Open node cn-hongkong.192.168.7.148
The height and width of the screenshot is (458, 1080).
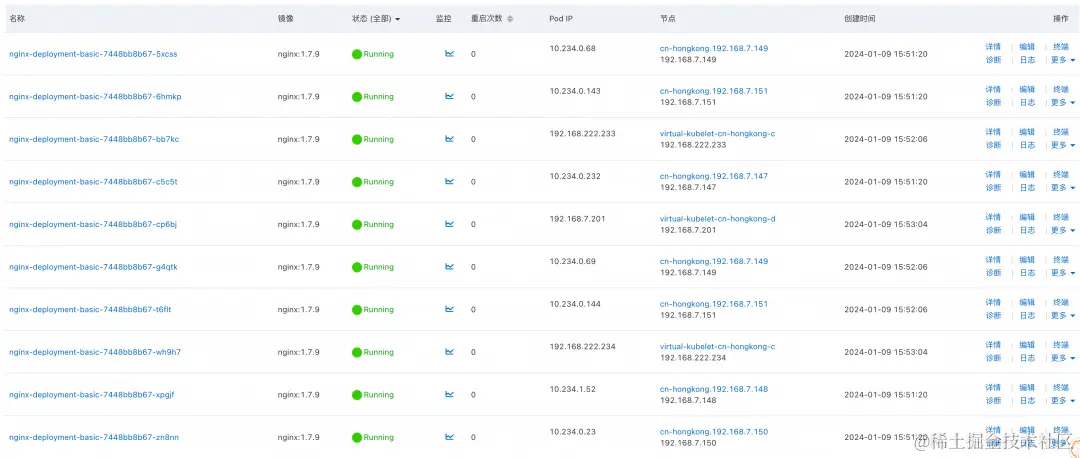click(714, 389)
